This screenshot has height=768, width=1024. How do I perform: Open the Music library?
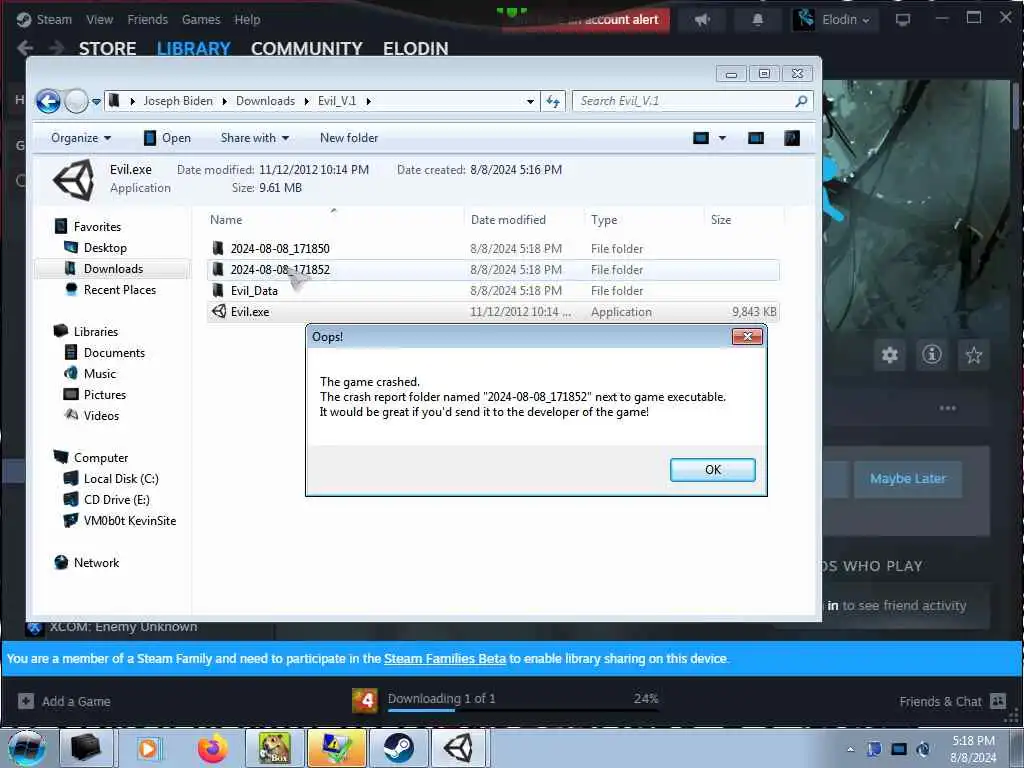pyautogui.click(x=99, y=374)
